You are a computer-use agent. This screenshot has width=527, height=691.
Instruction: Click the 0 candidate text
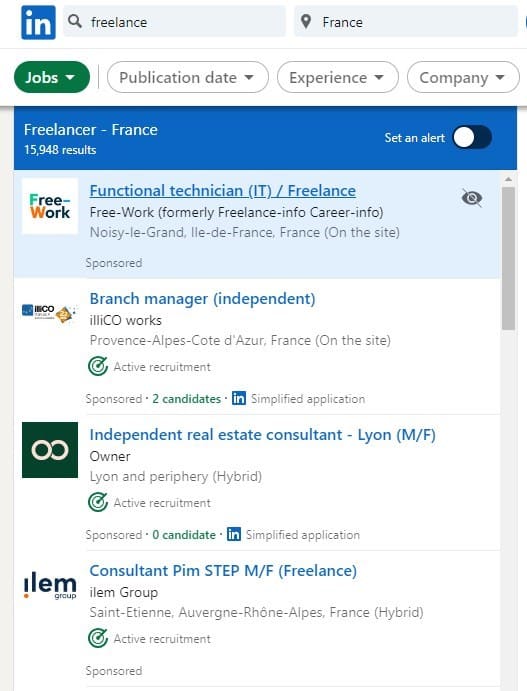click(x=184, y=535)
